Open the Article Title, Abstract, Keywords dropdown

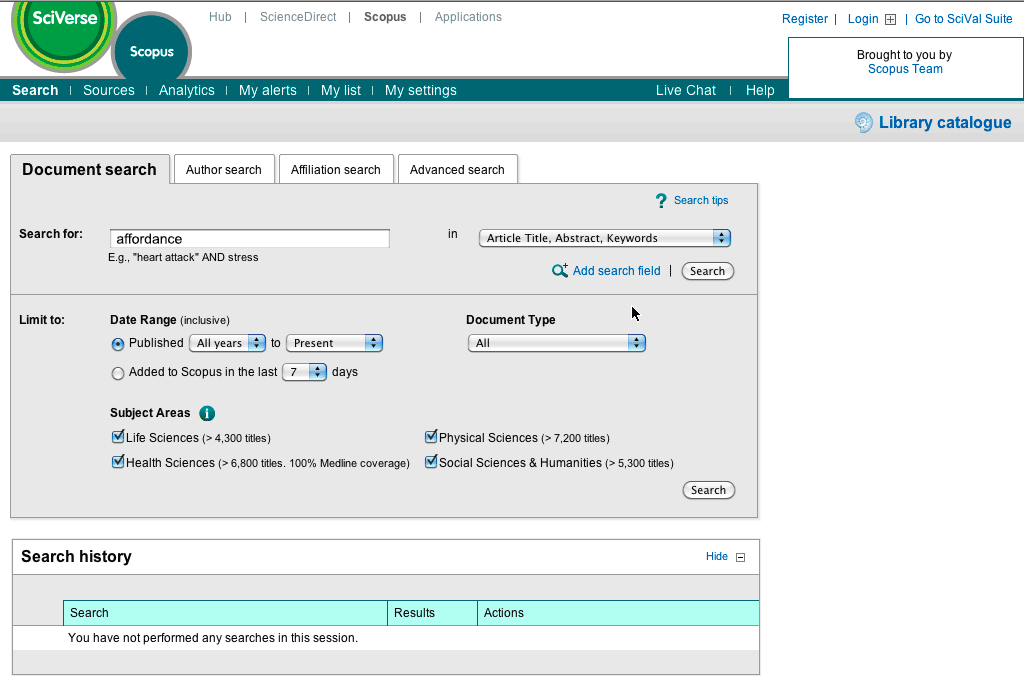point(604,238)
